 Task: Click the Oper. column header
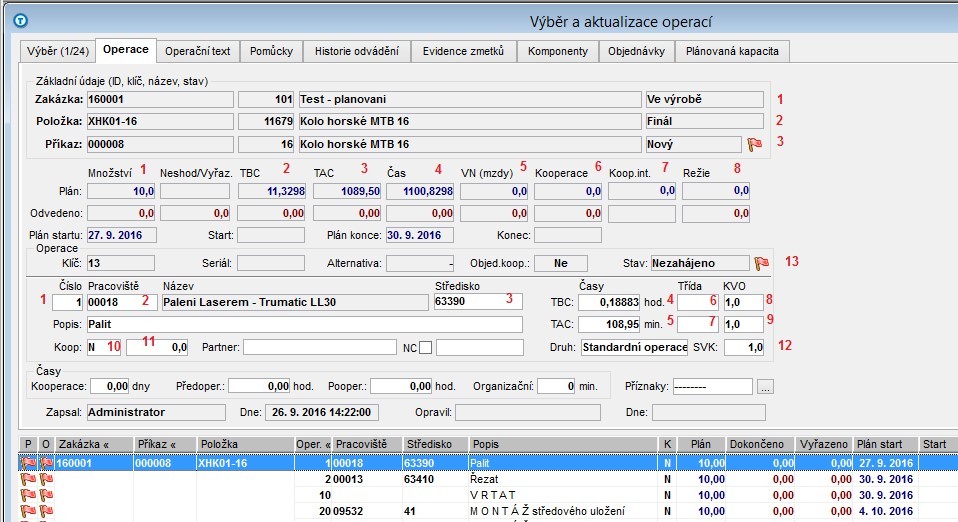[x=313, y=444]
